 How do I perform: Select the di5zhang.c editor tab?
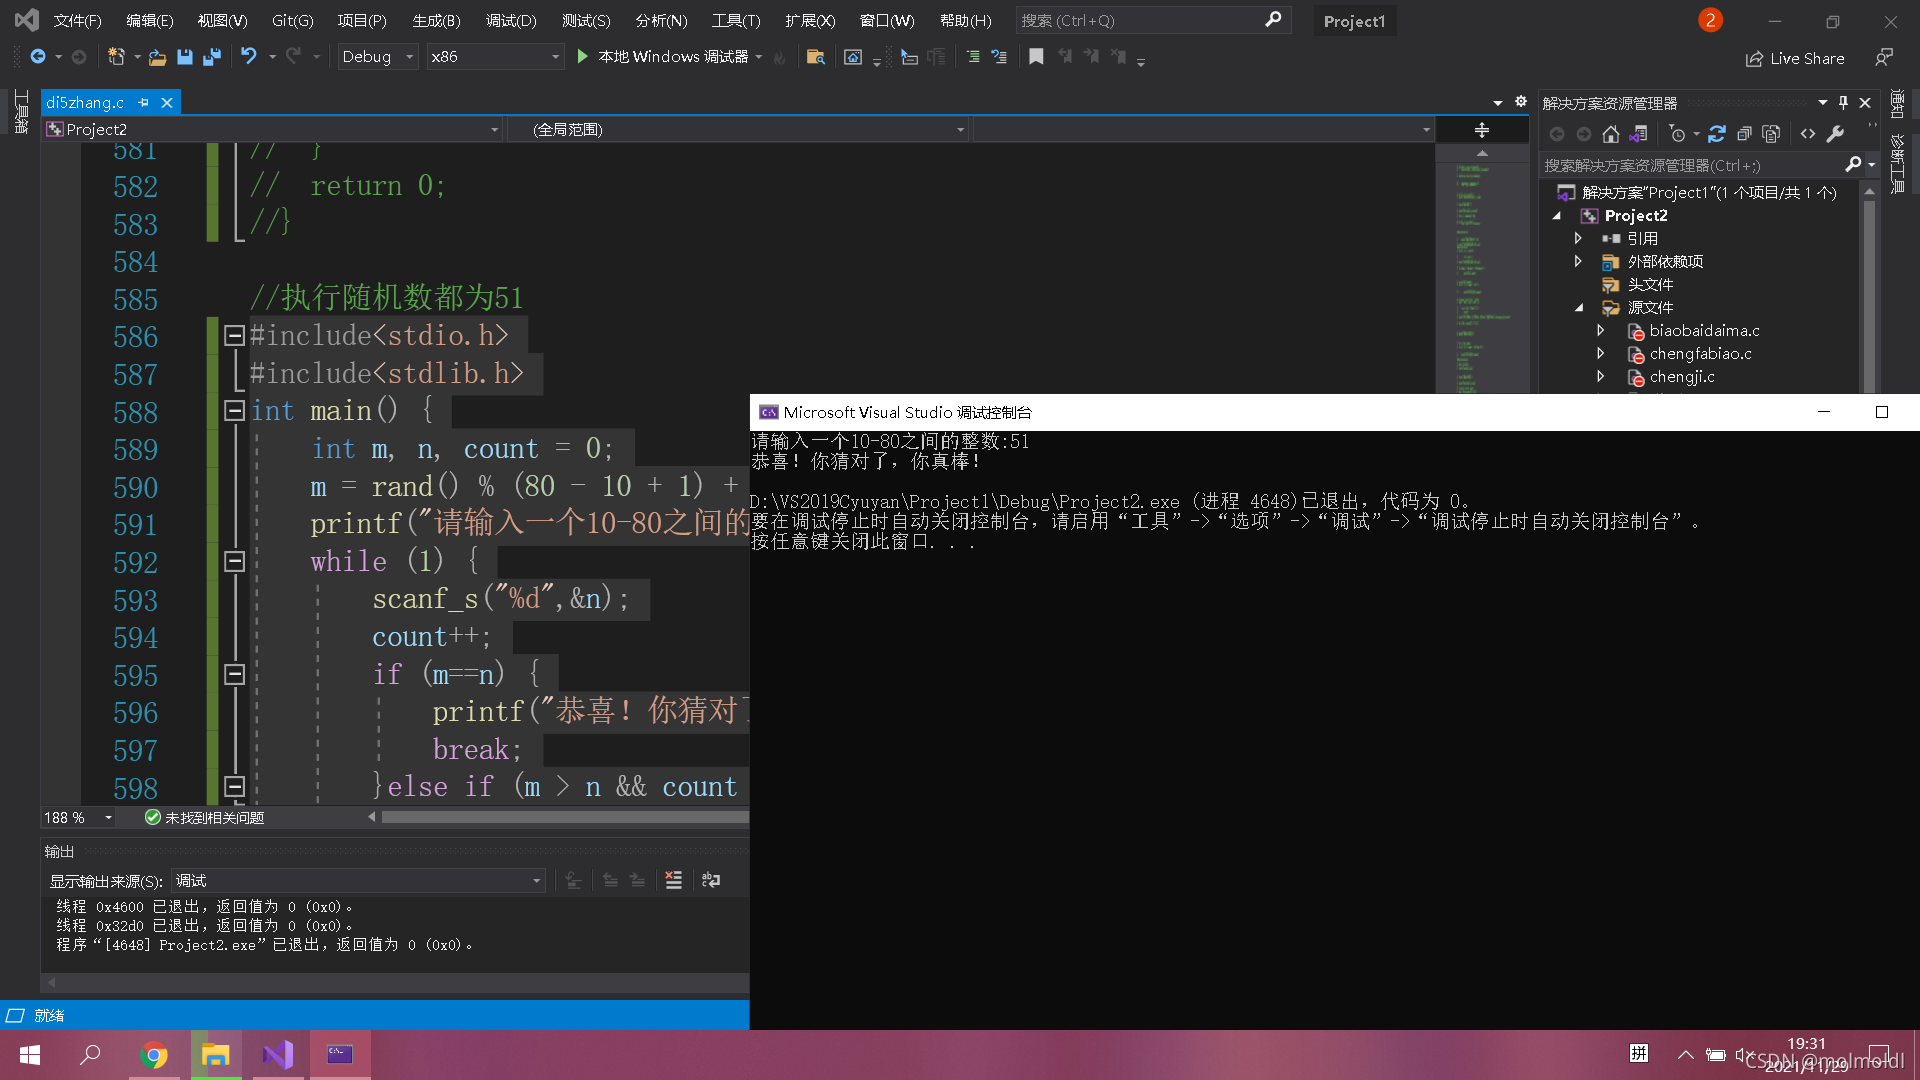pyautogui.click(x=85, y=102)
